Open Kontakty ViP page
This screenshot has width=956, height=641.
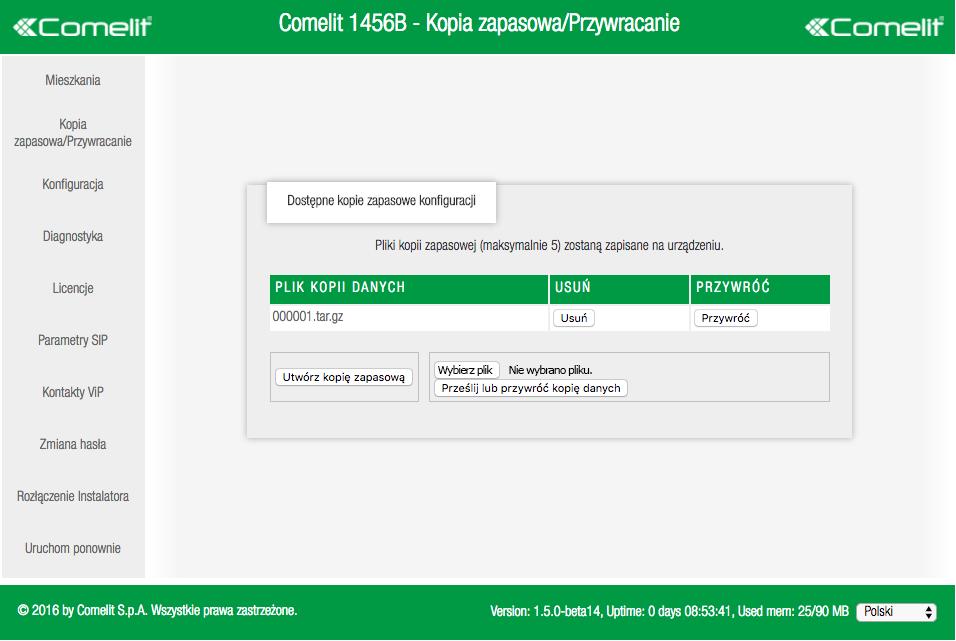tap(73, 392)
